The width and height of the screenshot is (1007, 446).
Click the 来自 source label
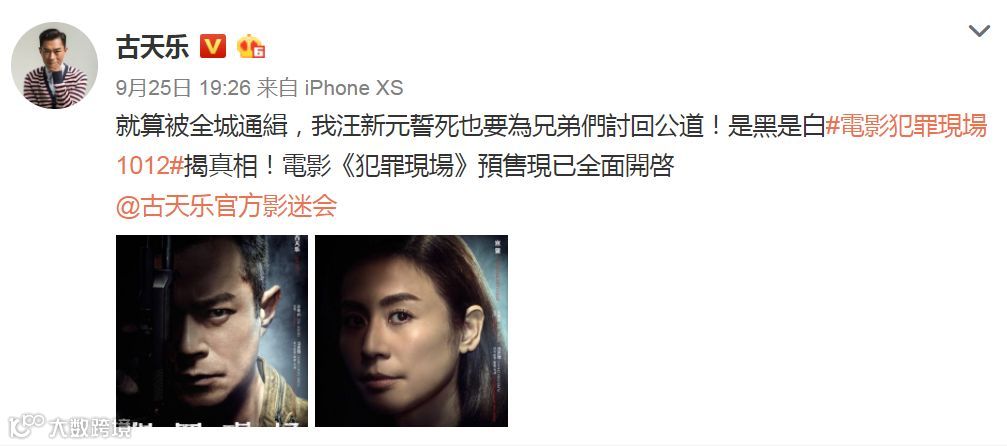point(277,88)
